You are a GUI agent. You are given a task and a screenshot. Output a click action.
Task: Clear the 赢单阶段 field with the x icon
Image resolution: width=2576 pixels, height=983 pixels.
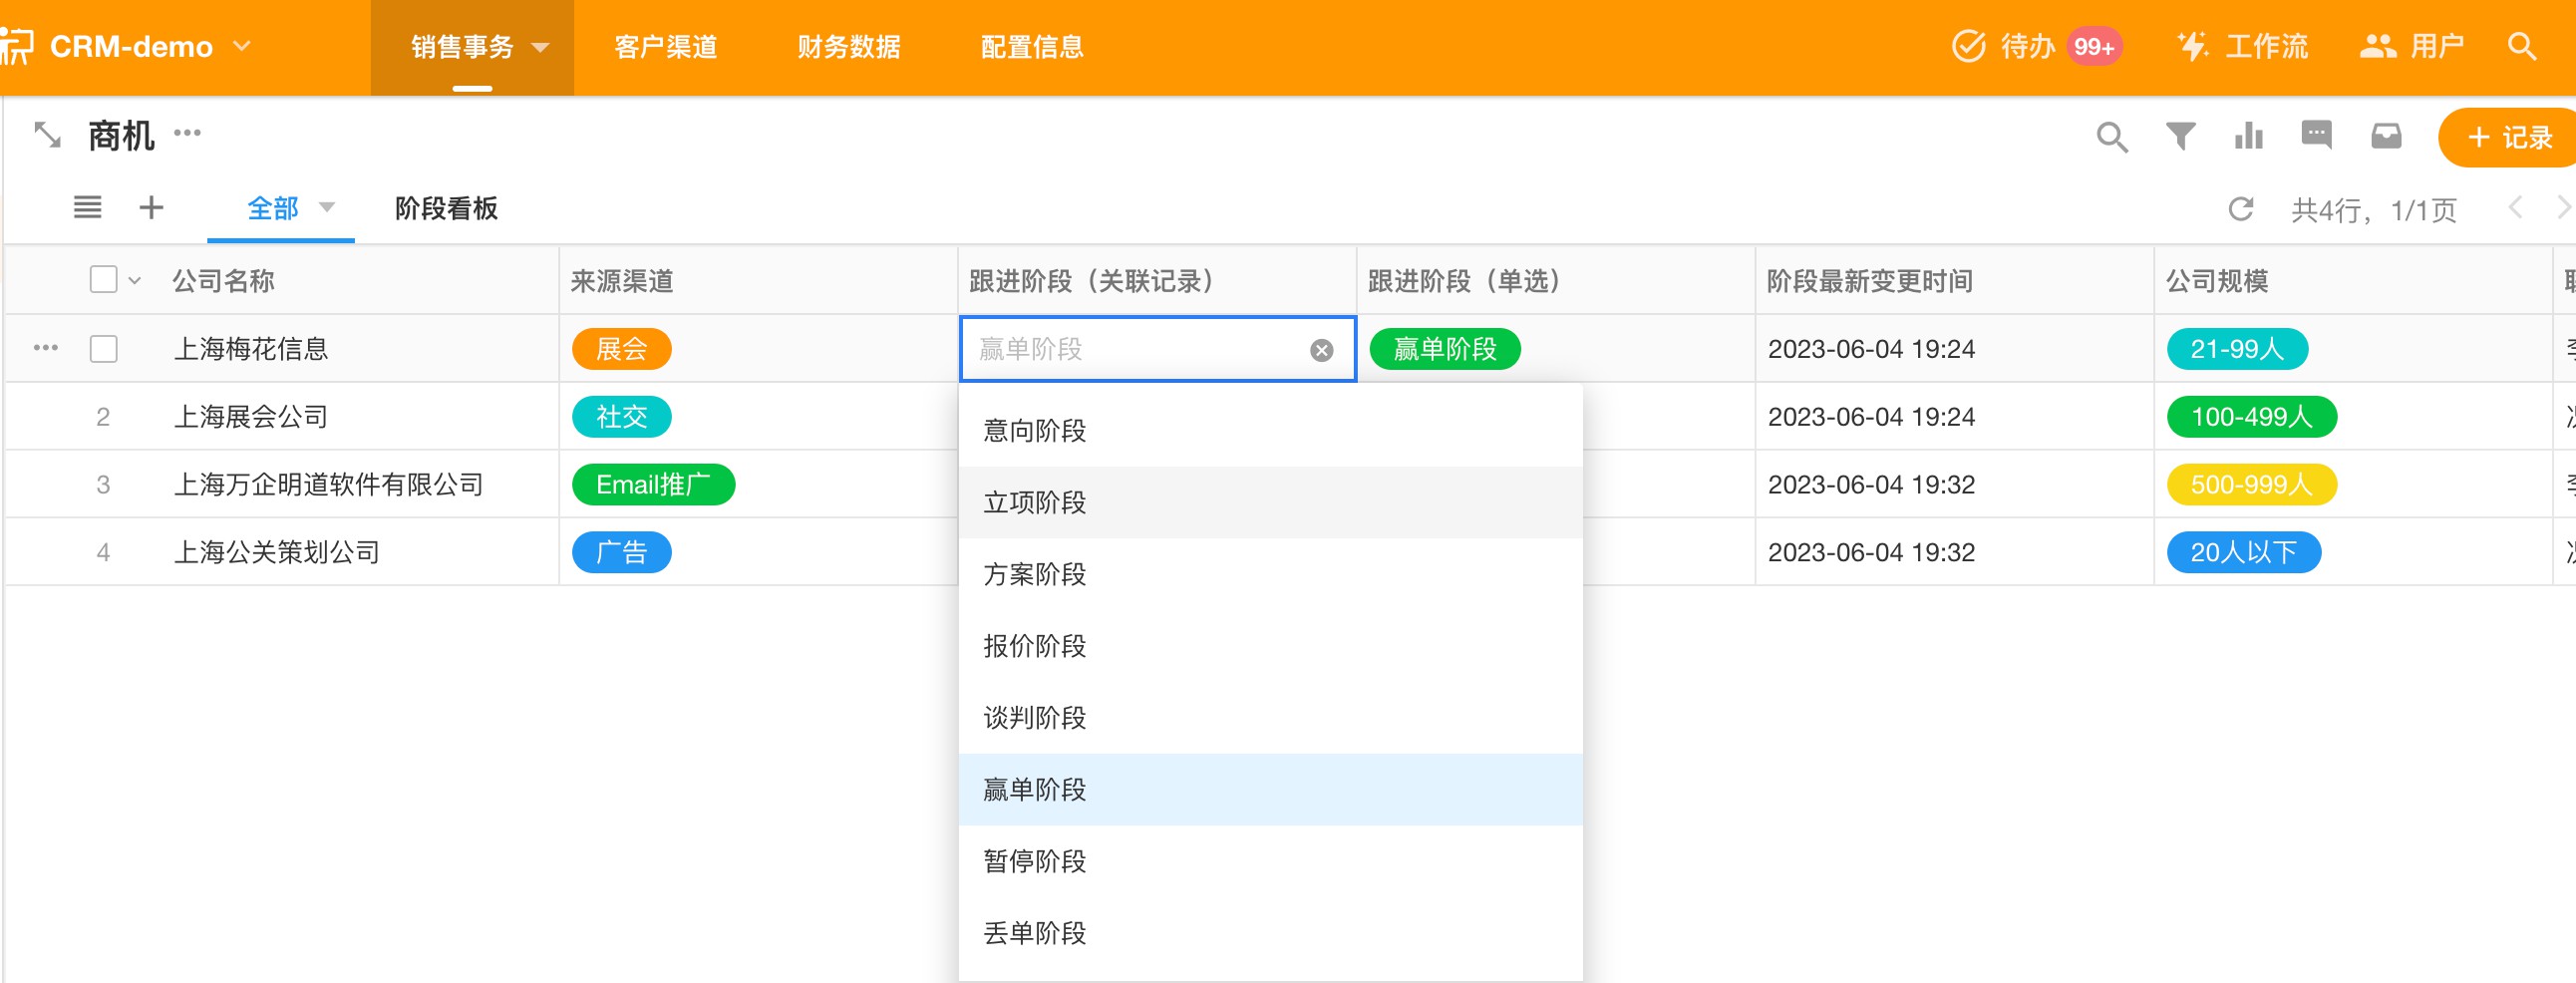click(1321, 350)
